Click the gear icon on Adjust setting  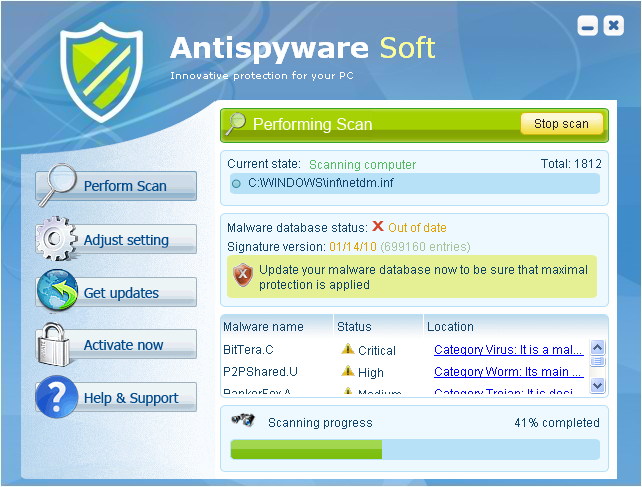click(56, 239)
